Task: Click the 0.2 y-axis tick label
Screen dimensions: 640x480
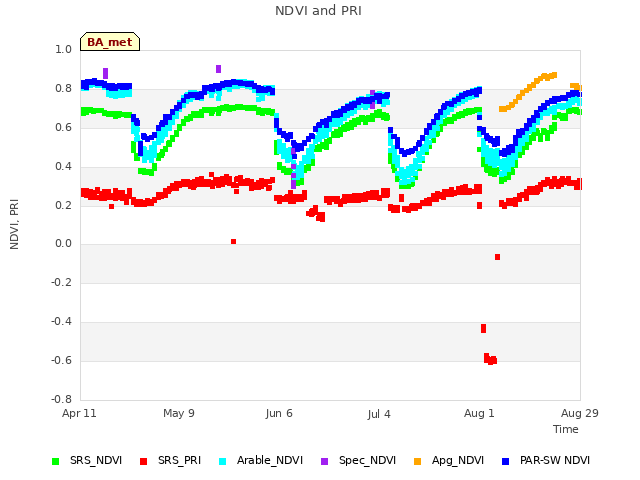Action: [63, 205]
